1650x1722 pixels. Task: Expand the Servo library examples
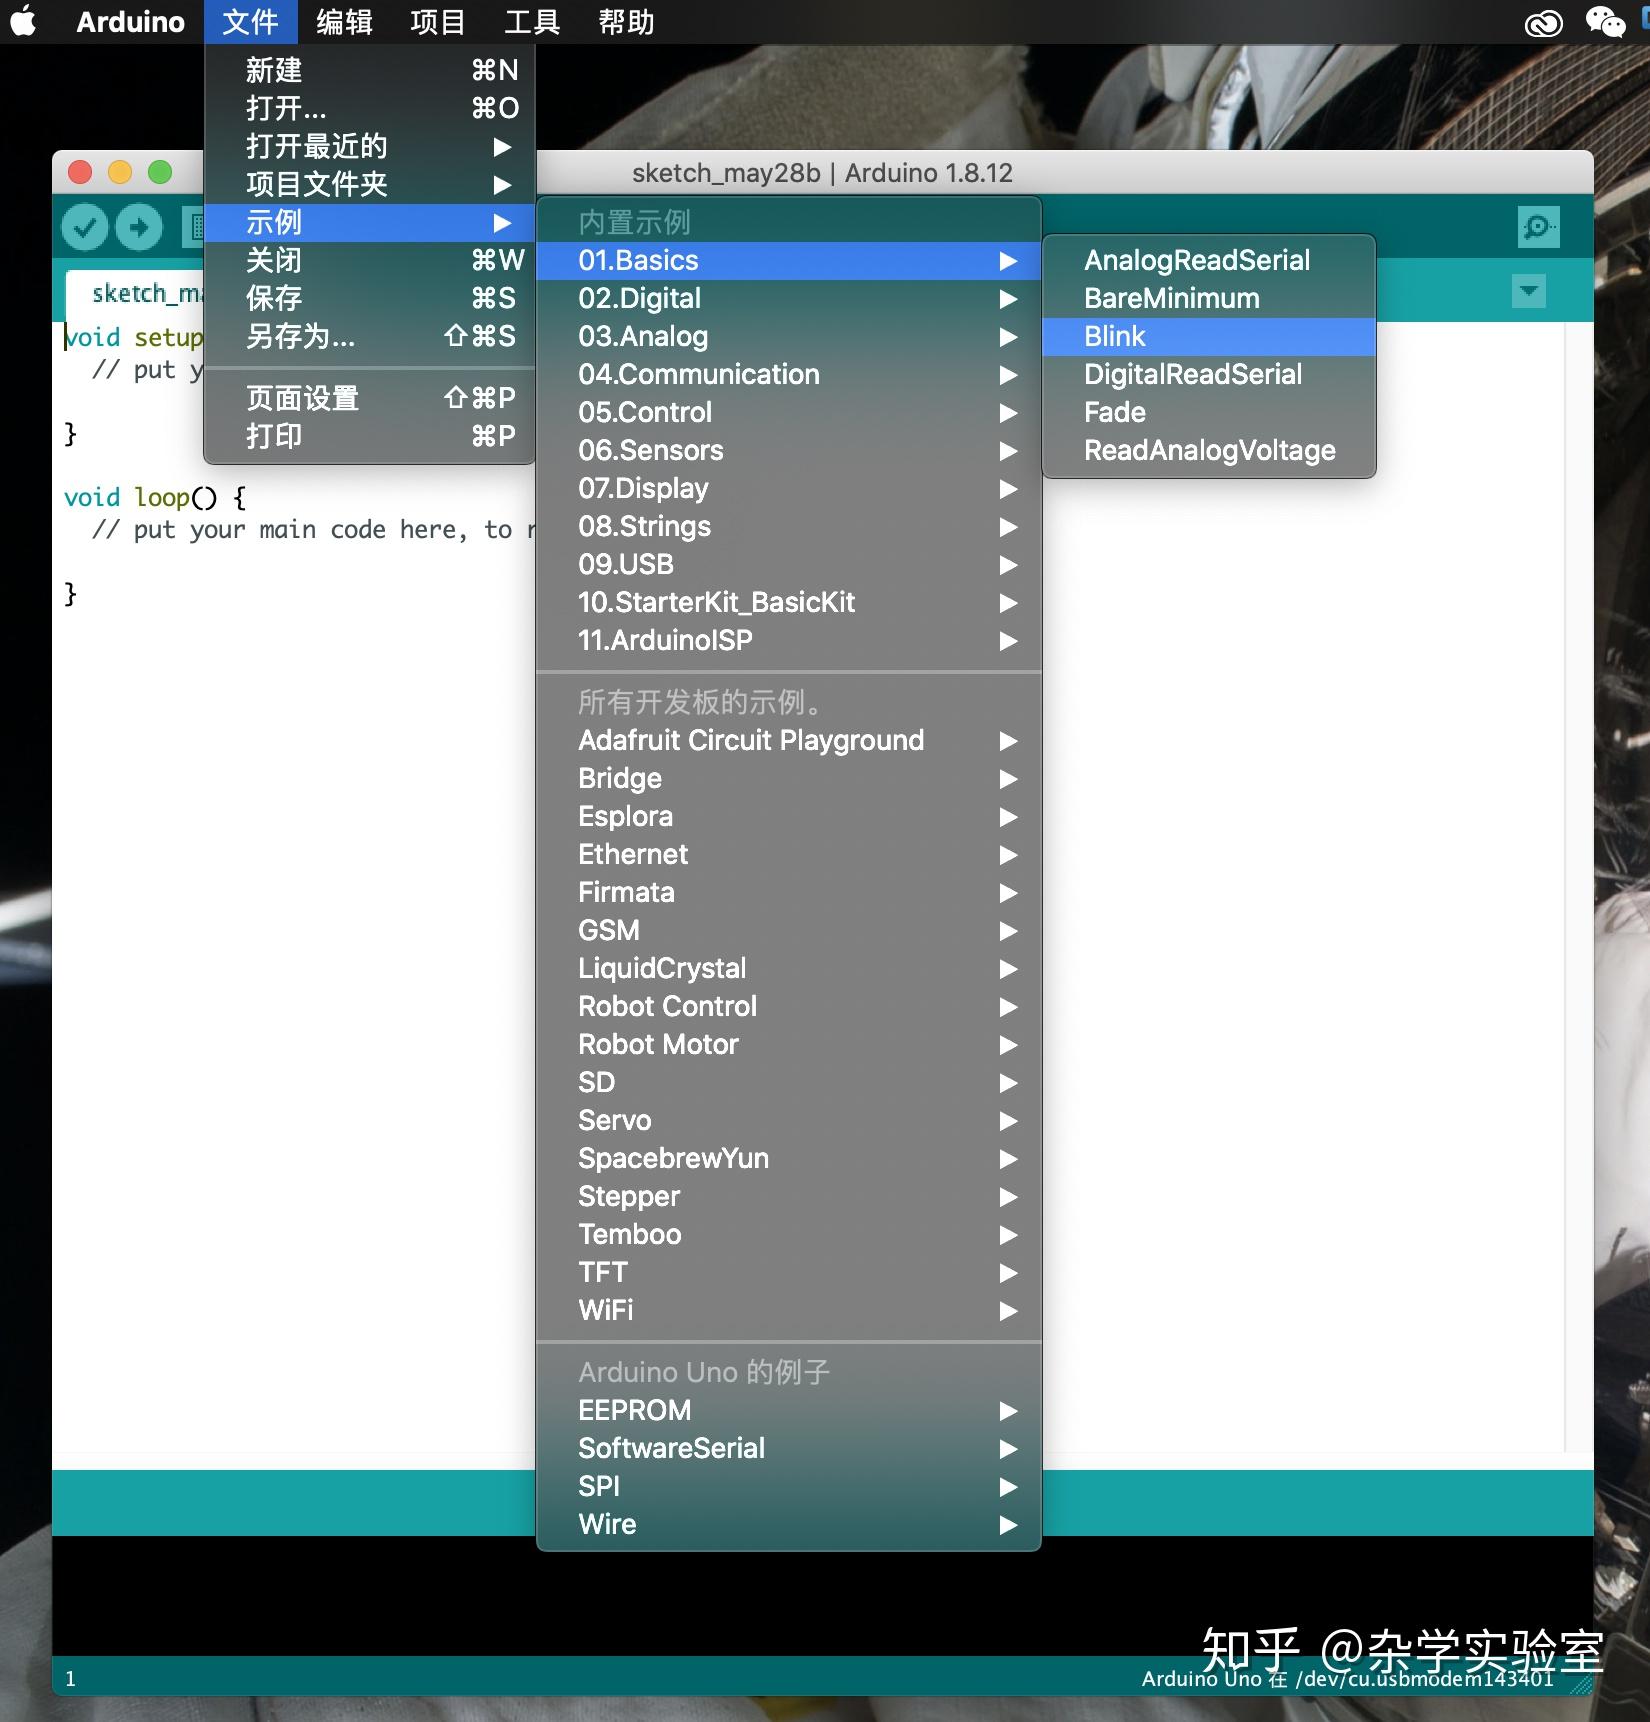point(789,1120)
